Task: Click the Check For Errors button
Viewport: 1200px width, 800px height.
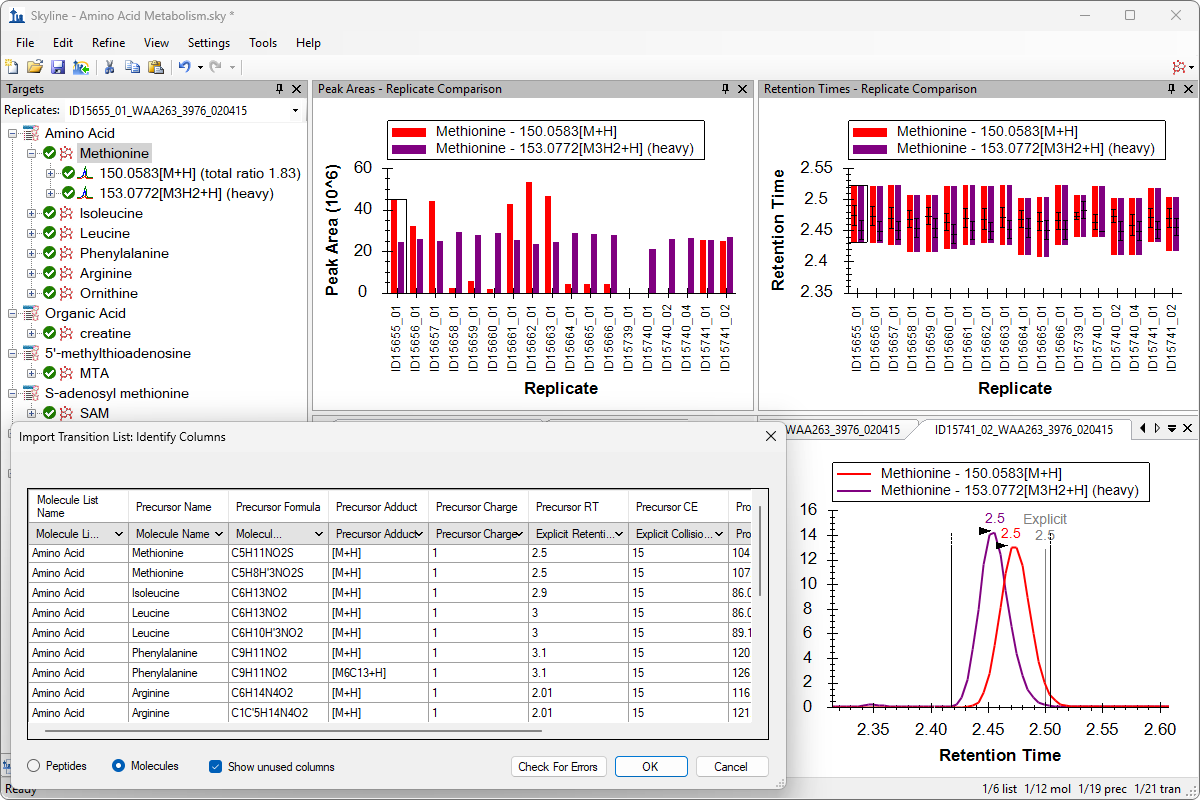Action: 558,766
